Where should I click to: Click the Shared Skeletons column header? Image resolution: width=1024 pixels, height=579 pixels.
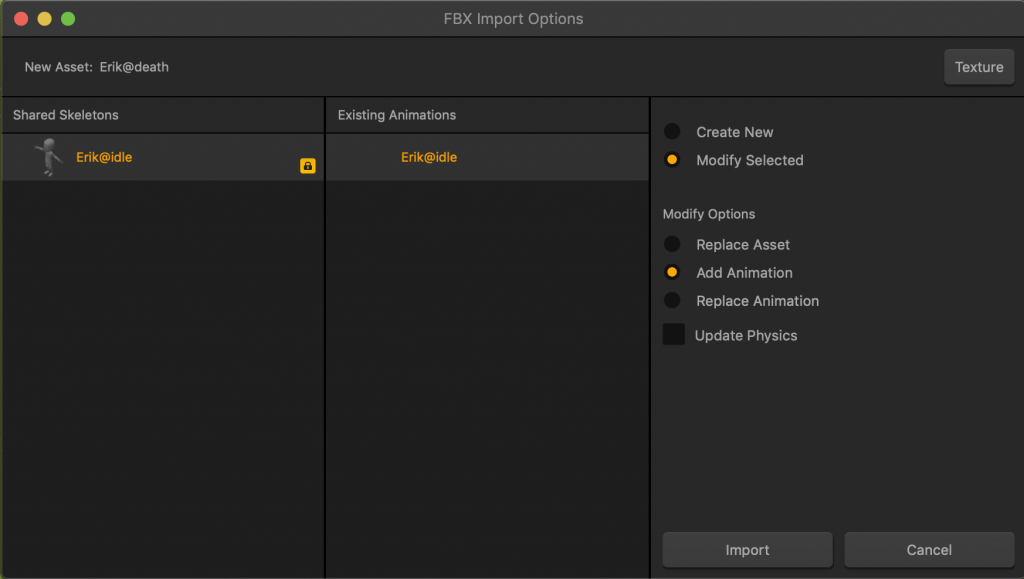point(163,115)
